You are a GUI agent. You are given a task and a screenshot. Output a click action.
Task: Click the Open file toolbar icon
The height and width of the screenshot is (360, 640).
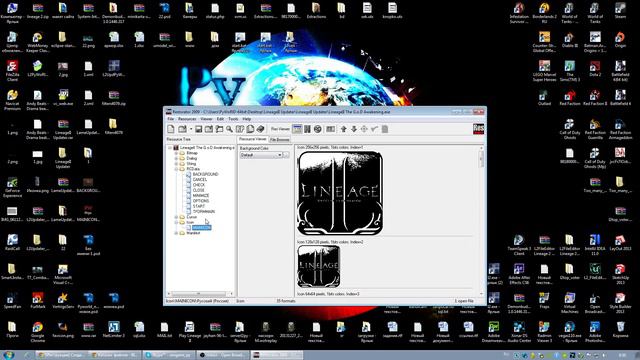tap(182, 129)
